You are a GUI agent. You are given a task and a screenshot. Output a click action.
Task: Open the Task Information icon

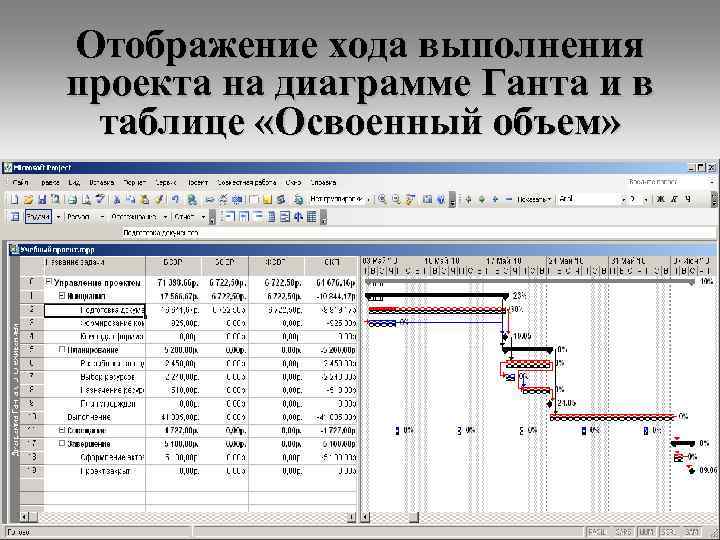(x=253, y=199)
